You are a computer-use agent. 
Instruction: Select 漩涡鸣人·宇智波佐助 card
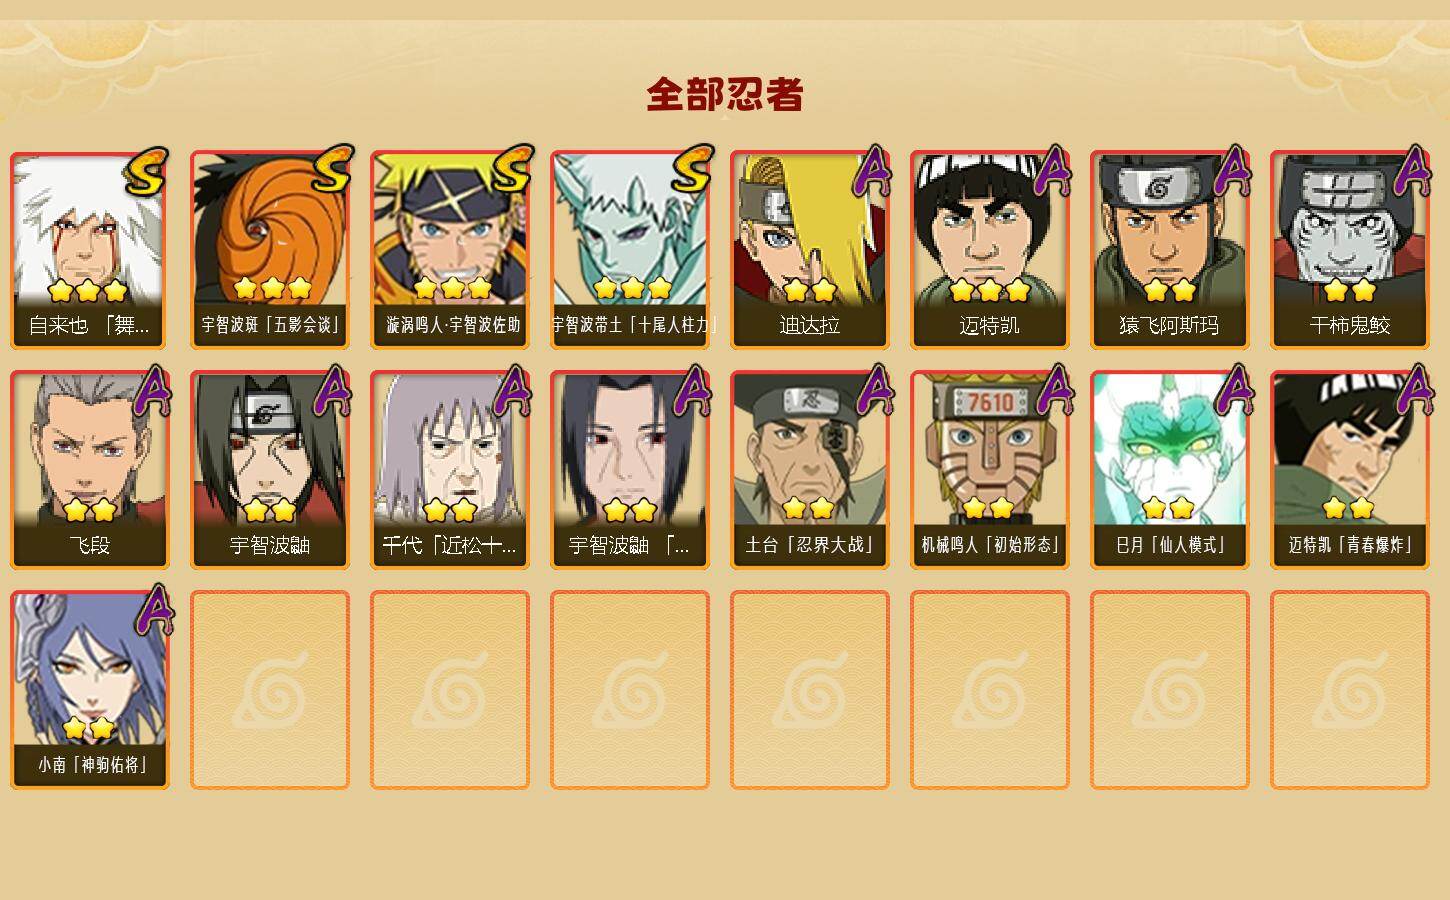[449, 250]
